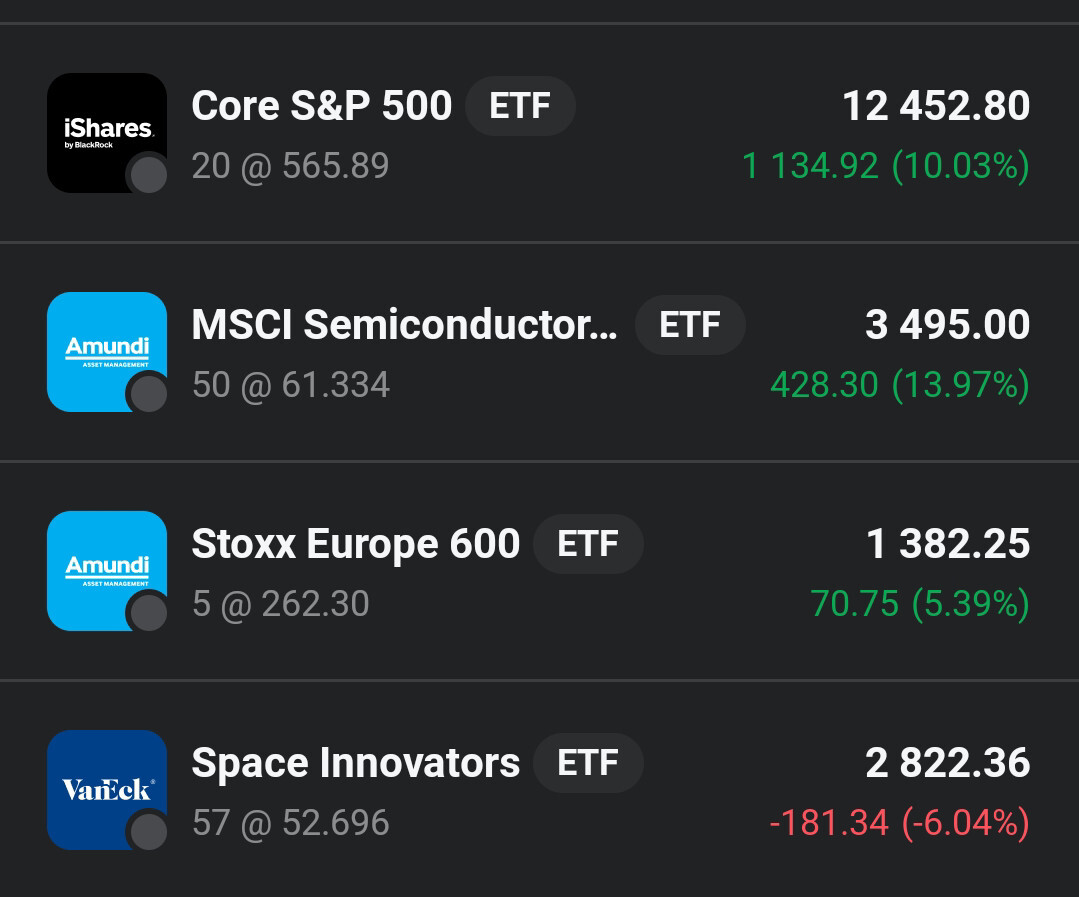Tap the Amundi logo beside Stoxx Europe 600
Screen dimensions: 1079x897
point(106,570)
